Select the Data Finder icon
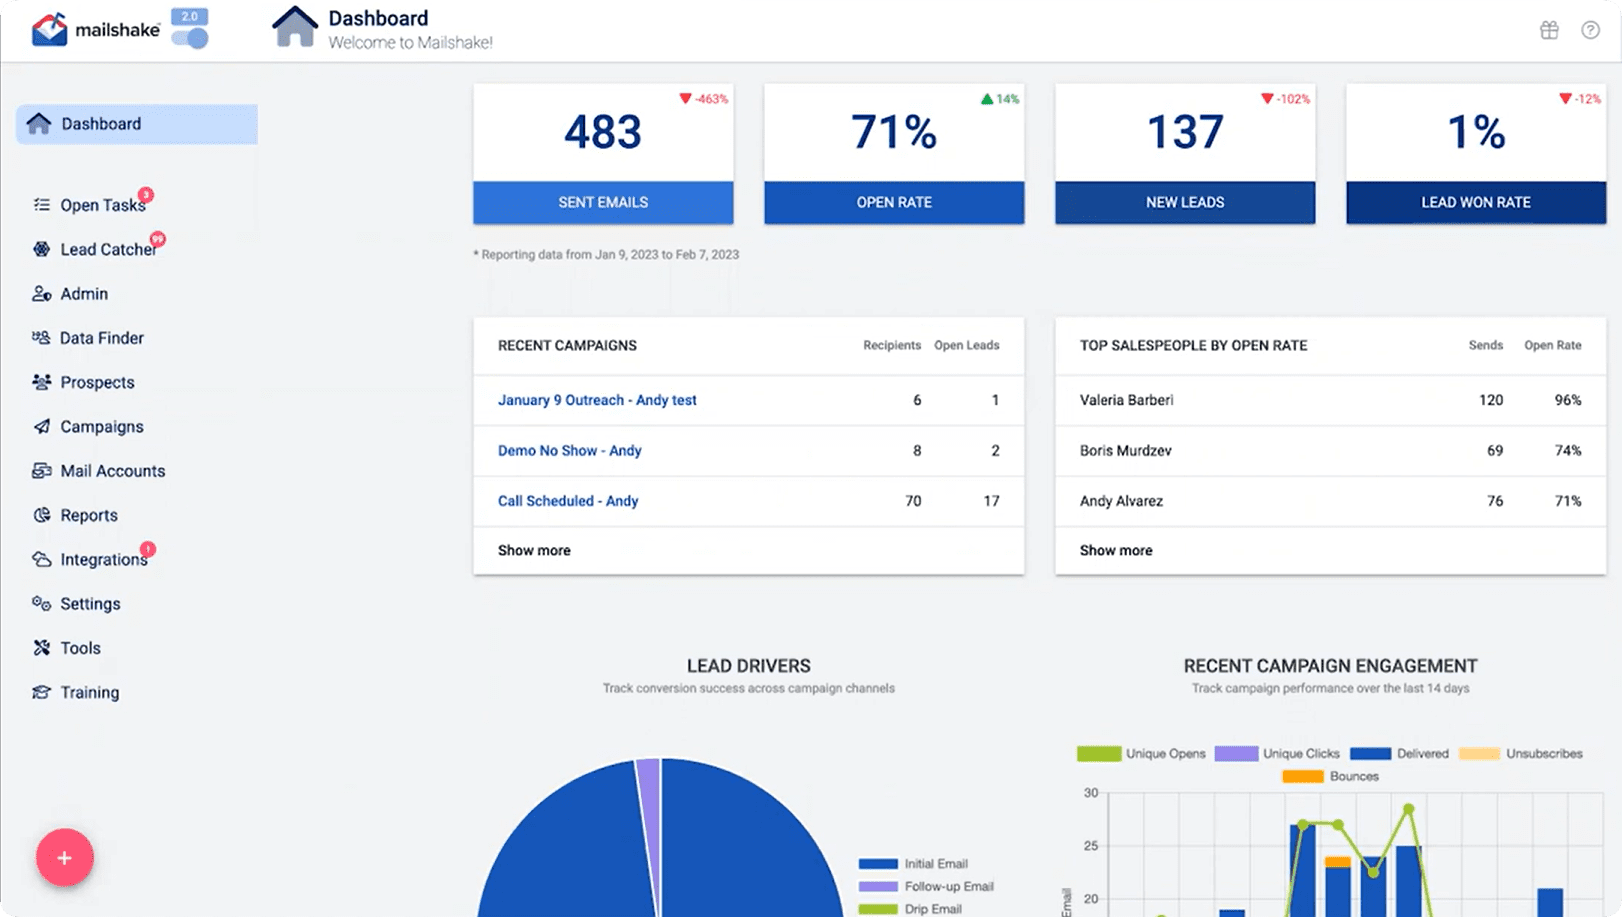Viewport: 1622px width, 917px height. pyautogui.click(x=41, y=338)
